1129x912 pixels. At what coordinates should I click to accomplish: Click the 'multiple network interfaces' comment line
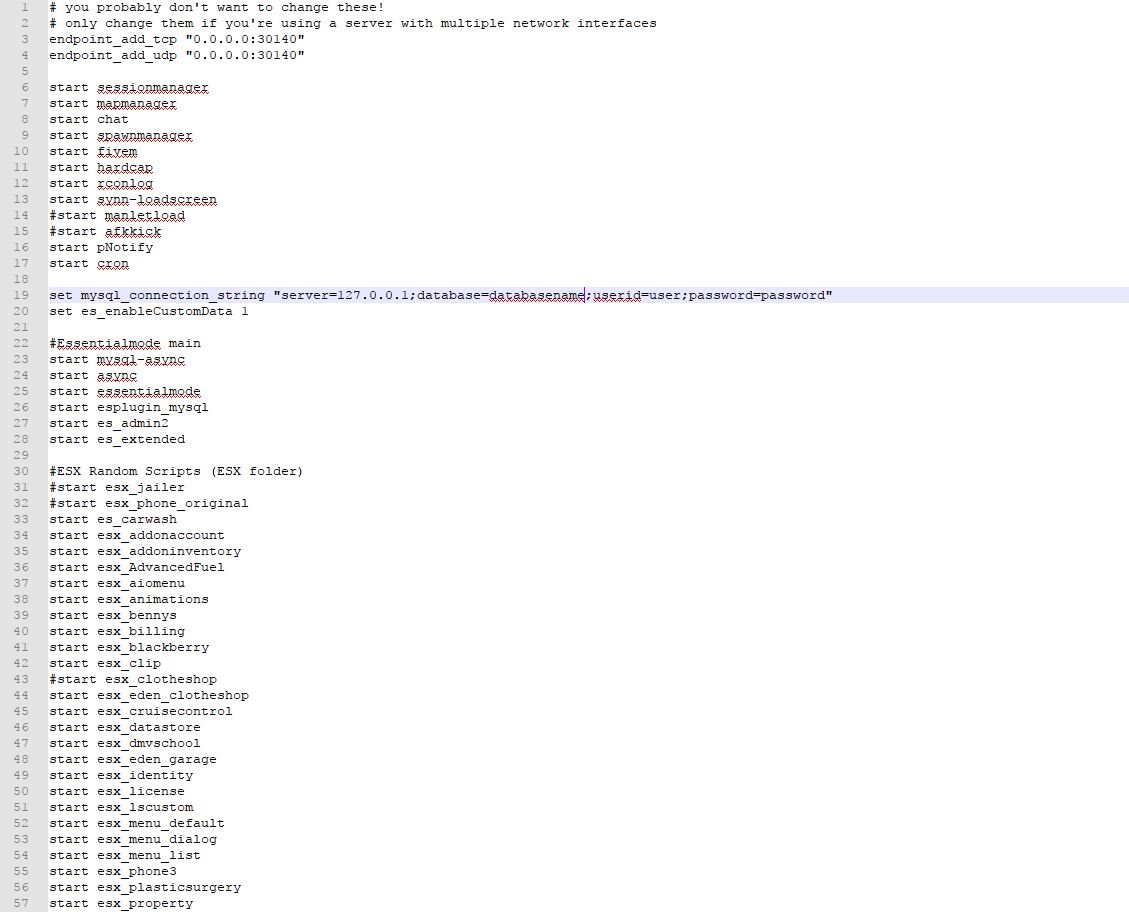[353, 24]
